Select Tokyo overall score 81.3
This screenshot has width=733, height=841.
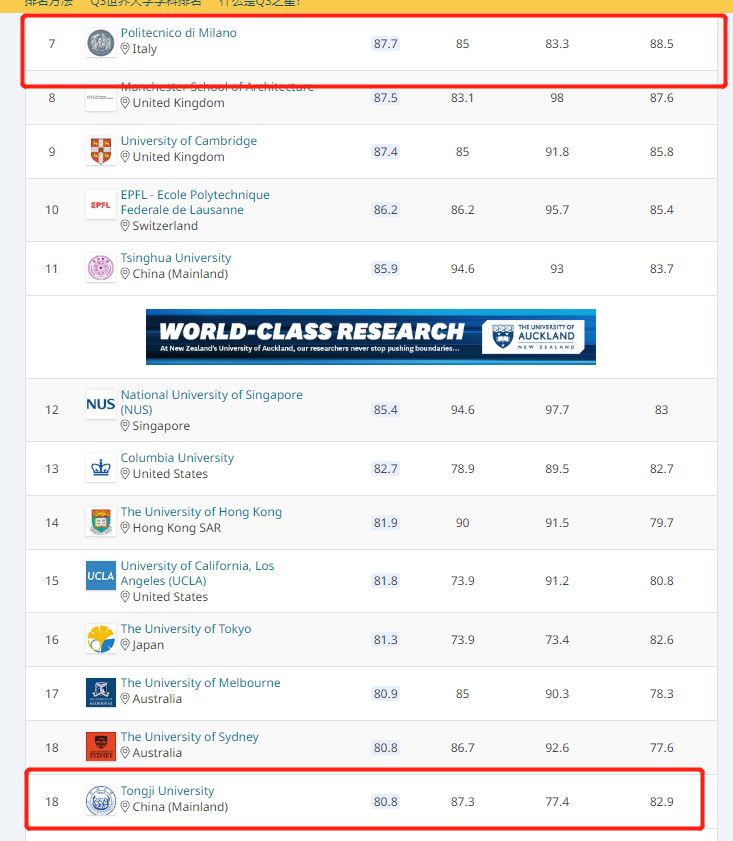[x=386, y=640]
